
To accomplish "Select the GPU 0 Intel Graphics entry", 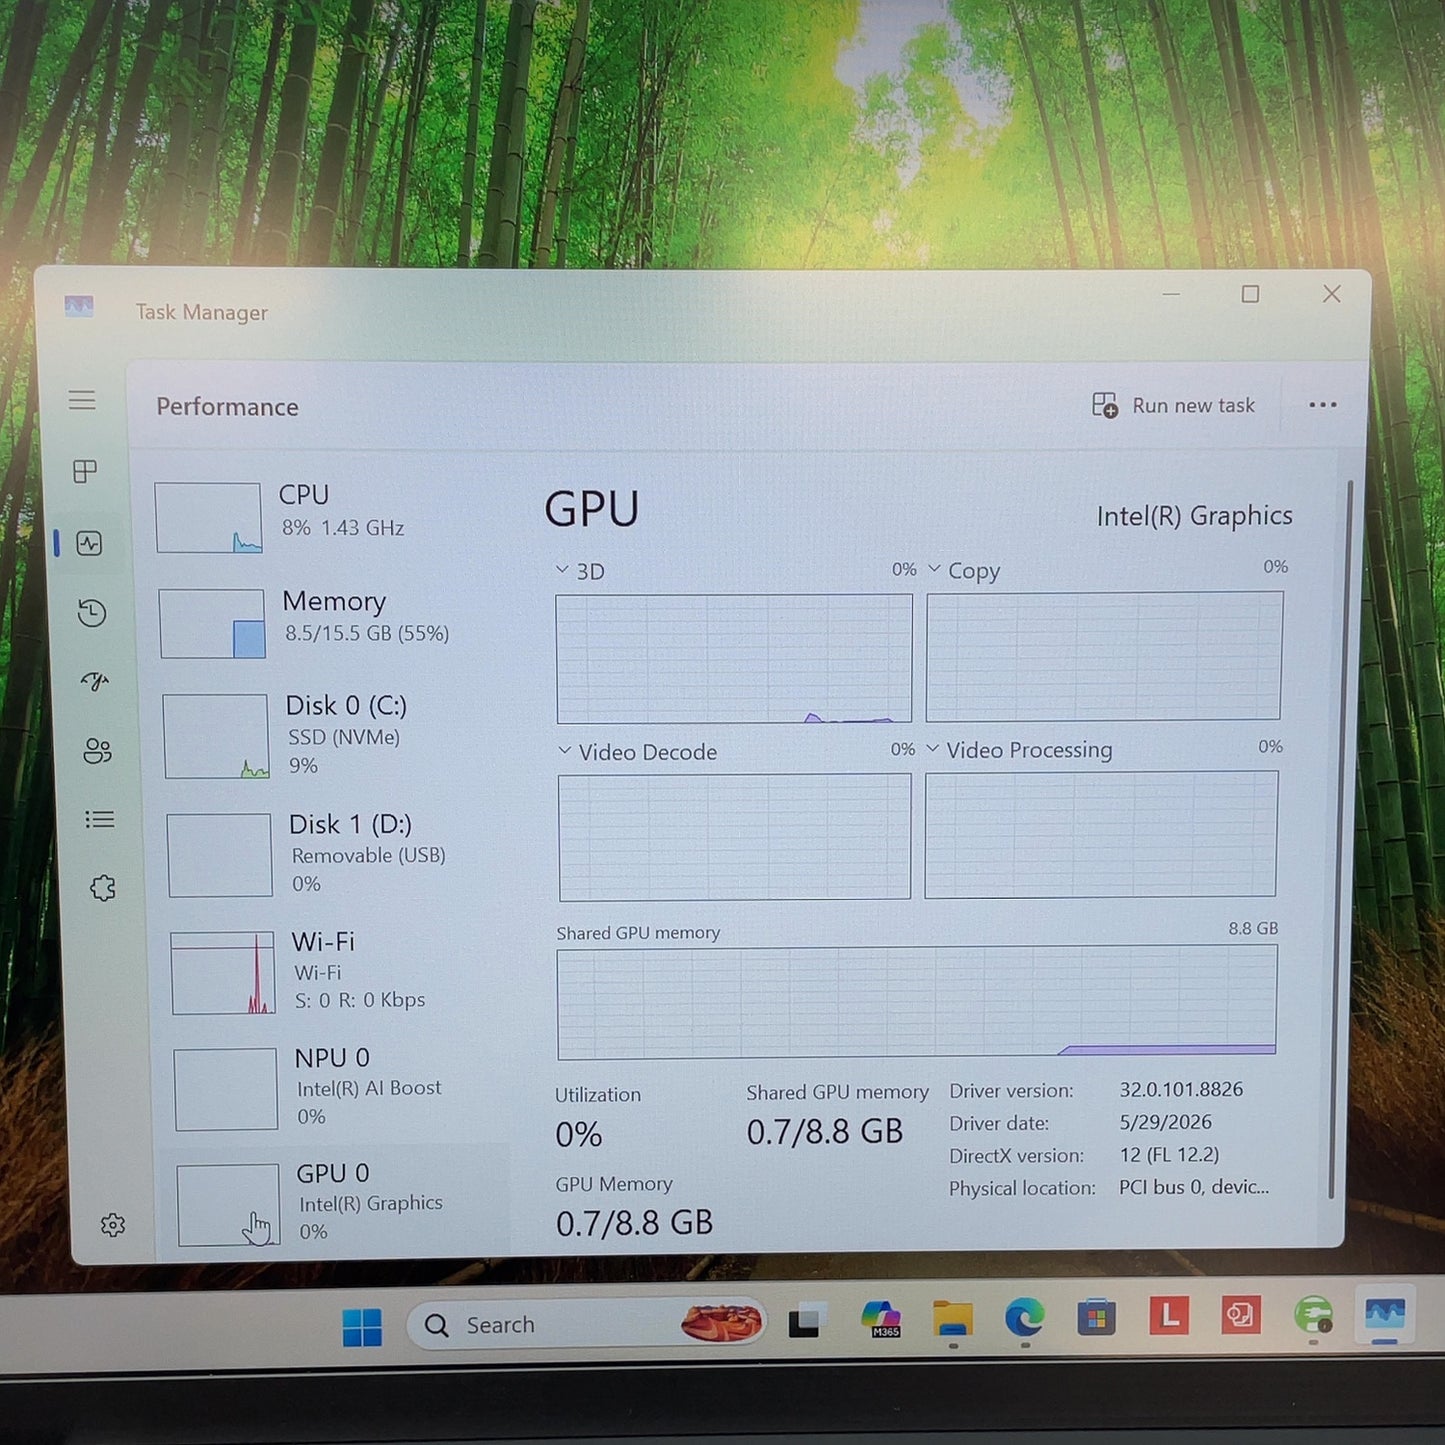I will (342, 1202).
